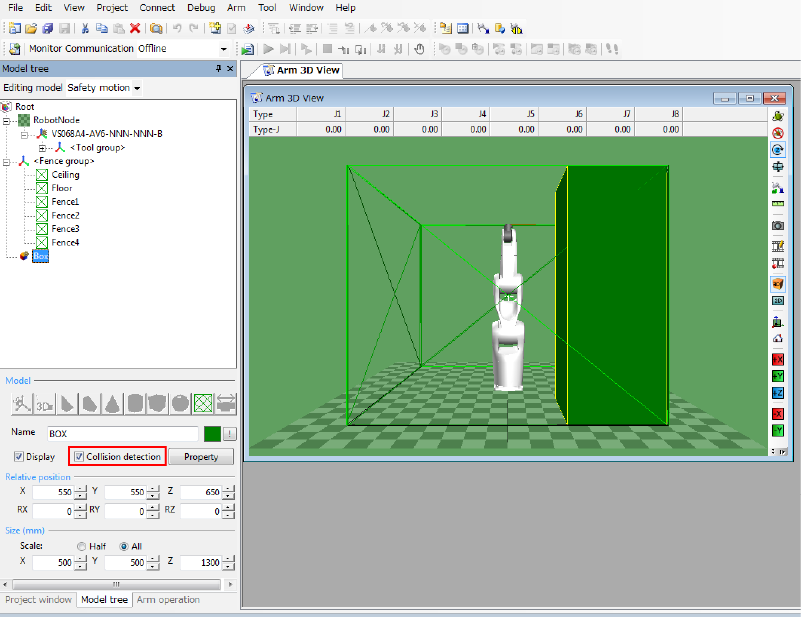Screen dimensions: 801x618
Task: Open the Editing model Safety motion dropdown
Action: click(x=136, y=88)
